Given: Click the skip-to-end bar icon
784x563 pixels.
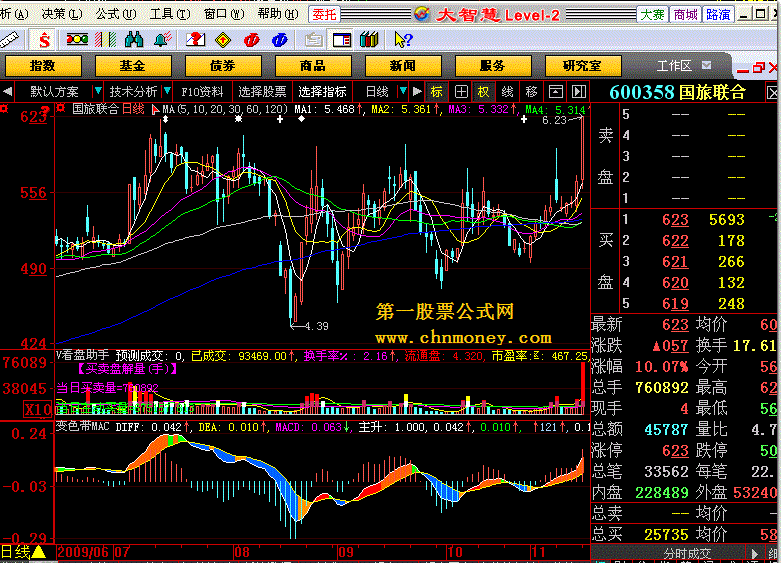Looking at the screenshot, I should point(578,92).
